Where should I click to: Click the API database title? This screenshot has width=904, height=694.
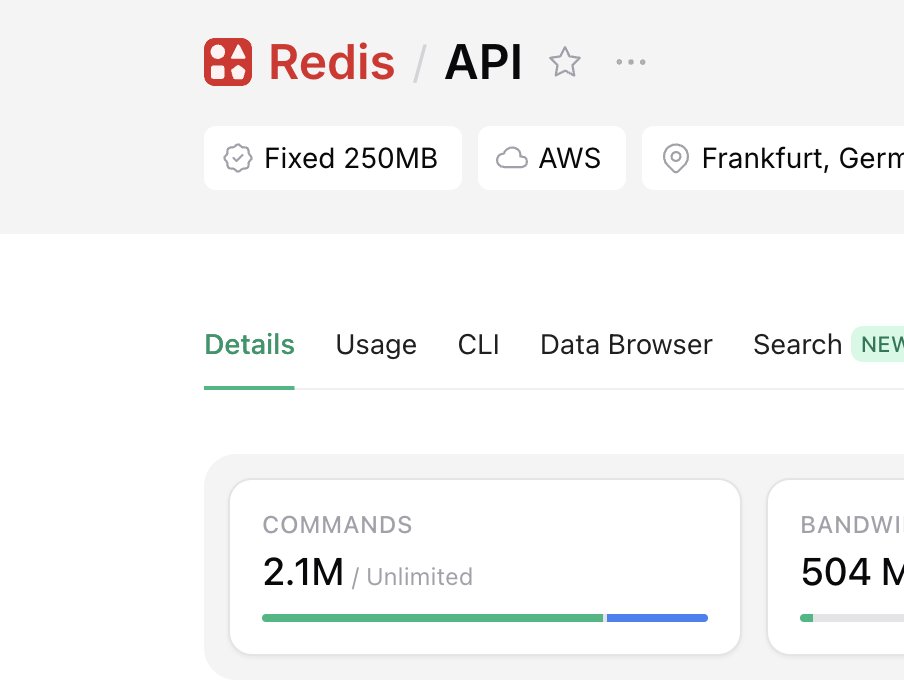[483, 62]
